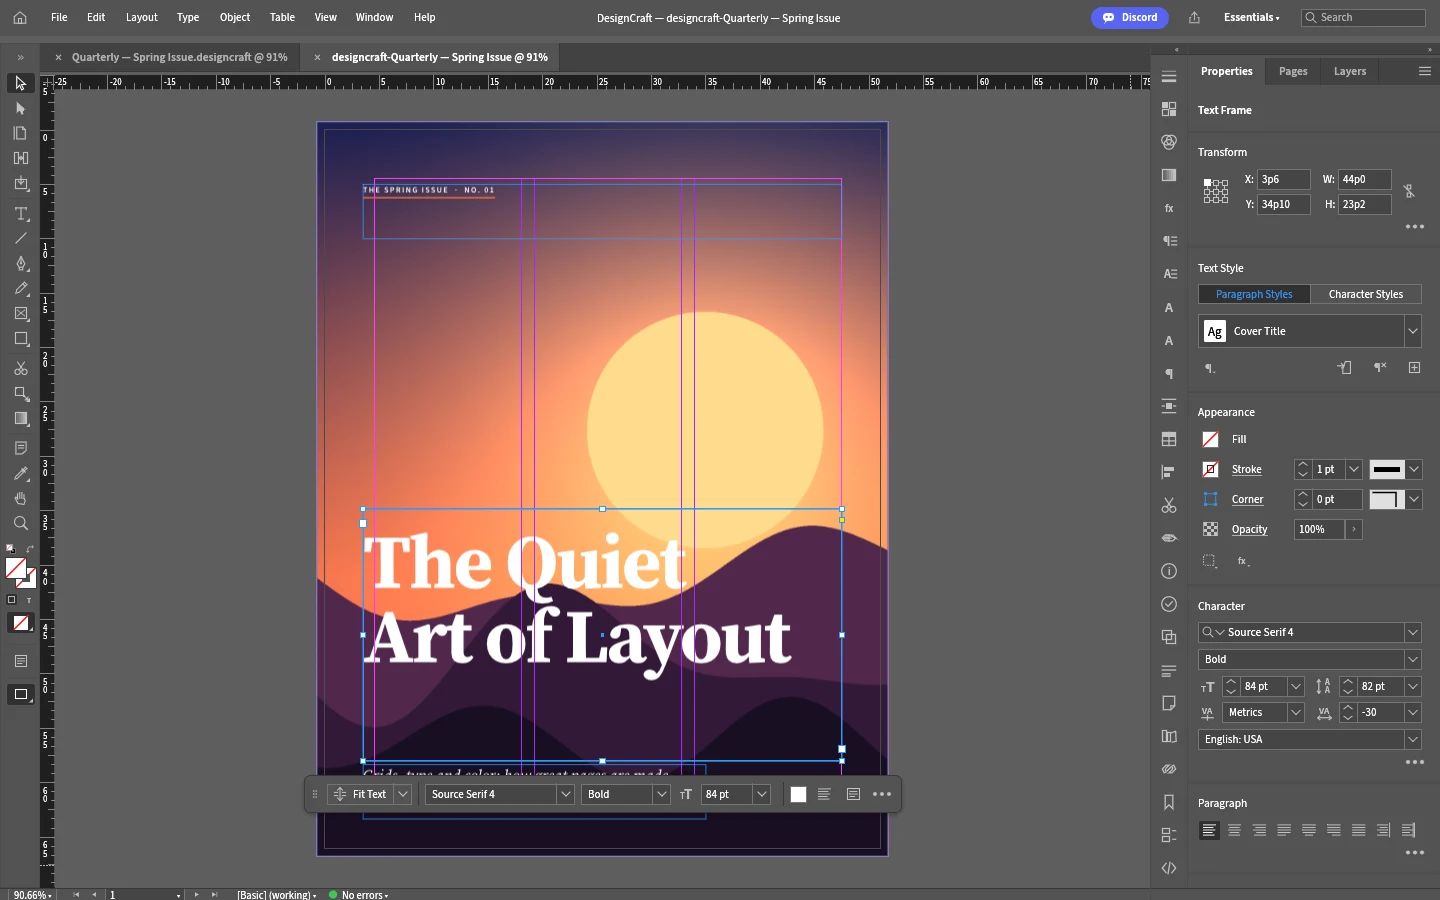Open the Source Serif 4 font dropdown in Character
Viewport: 1440px width, 900px height.
point(1413,632)
